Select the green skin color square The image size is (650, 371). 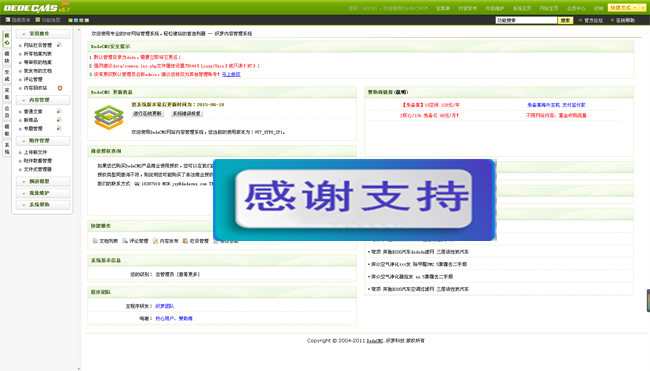70,20
